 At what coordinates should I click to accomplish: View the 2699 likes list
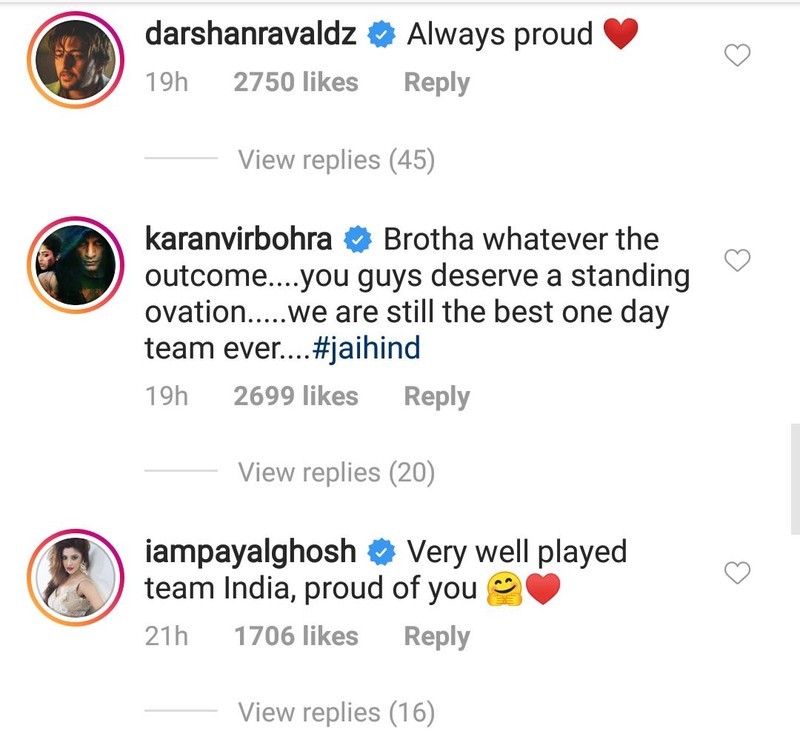(296, 396)
